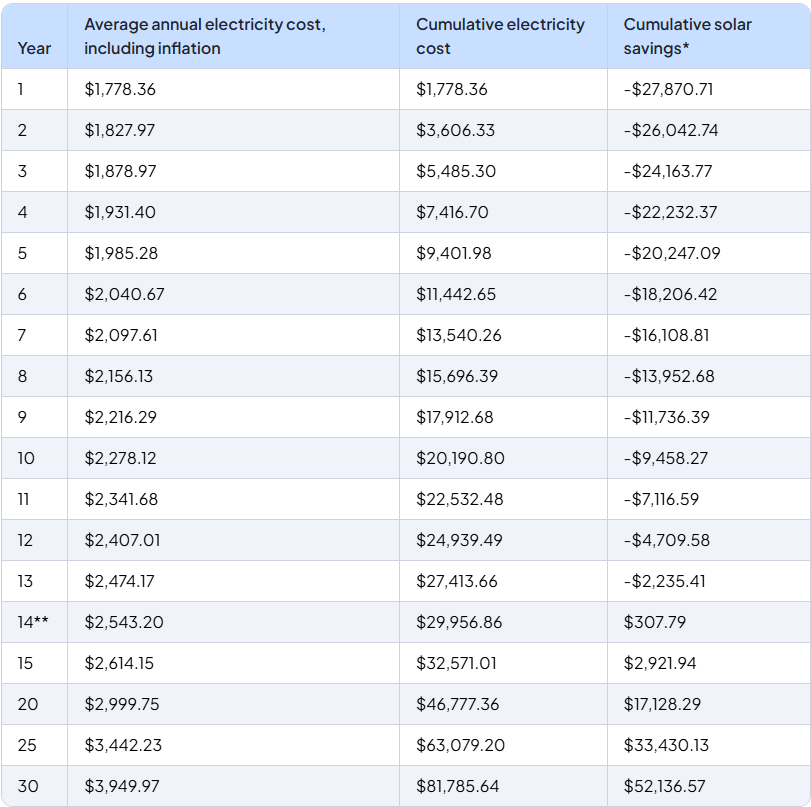811x807 pixels.
Task: Select the -$9,458.27 savings cell
Action: (x=666, y=458)
